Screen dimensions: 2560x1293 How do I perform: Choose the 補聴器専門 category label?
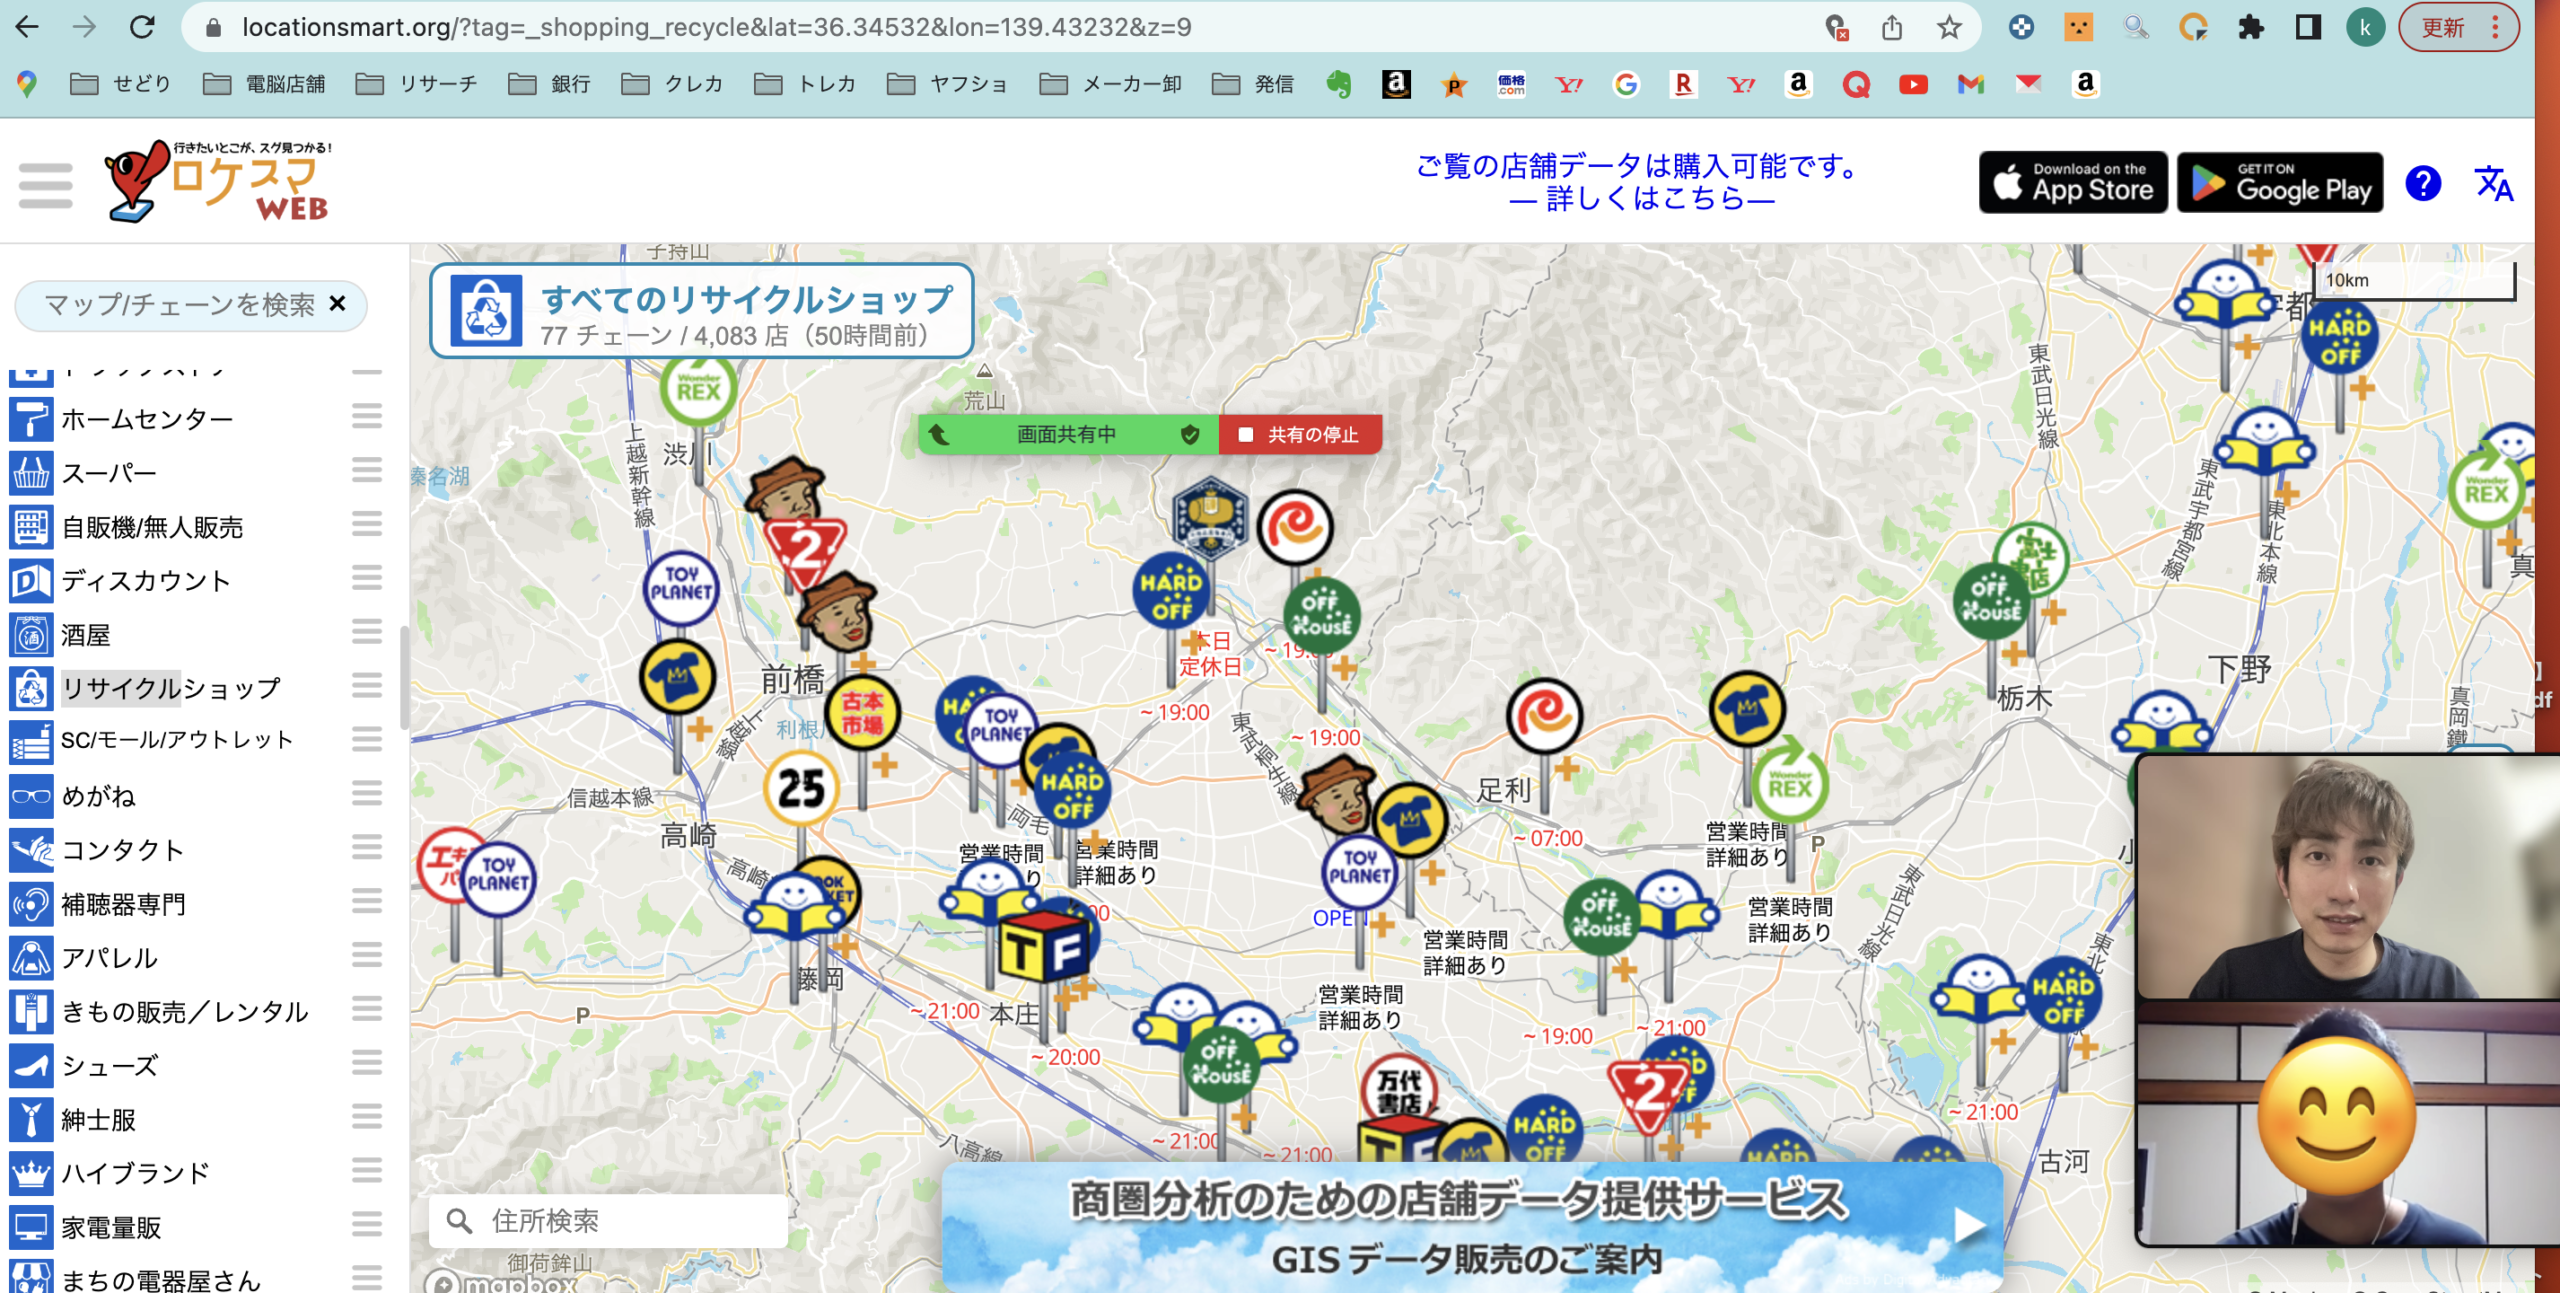pos(124,904)
